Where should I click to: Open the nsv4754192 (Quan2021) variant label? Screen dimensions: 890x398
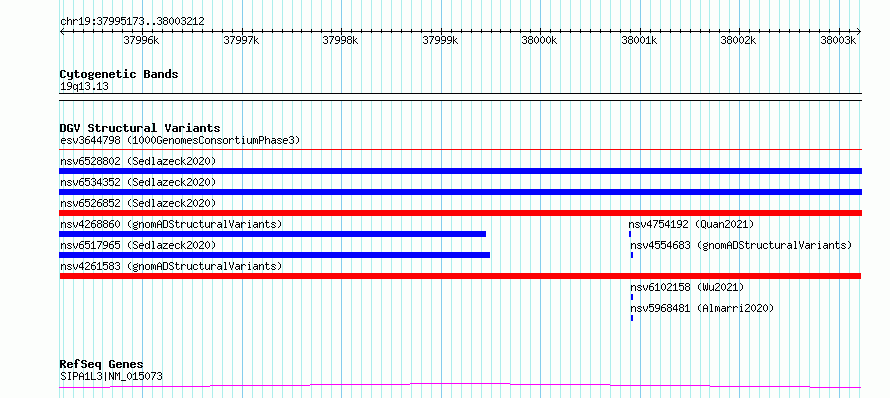692,224
